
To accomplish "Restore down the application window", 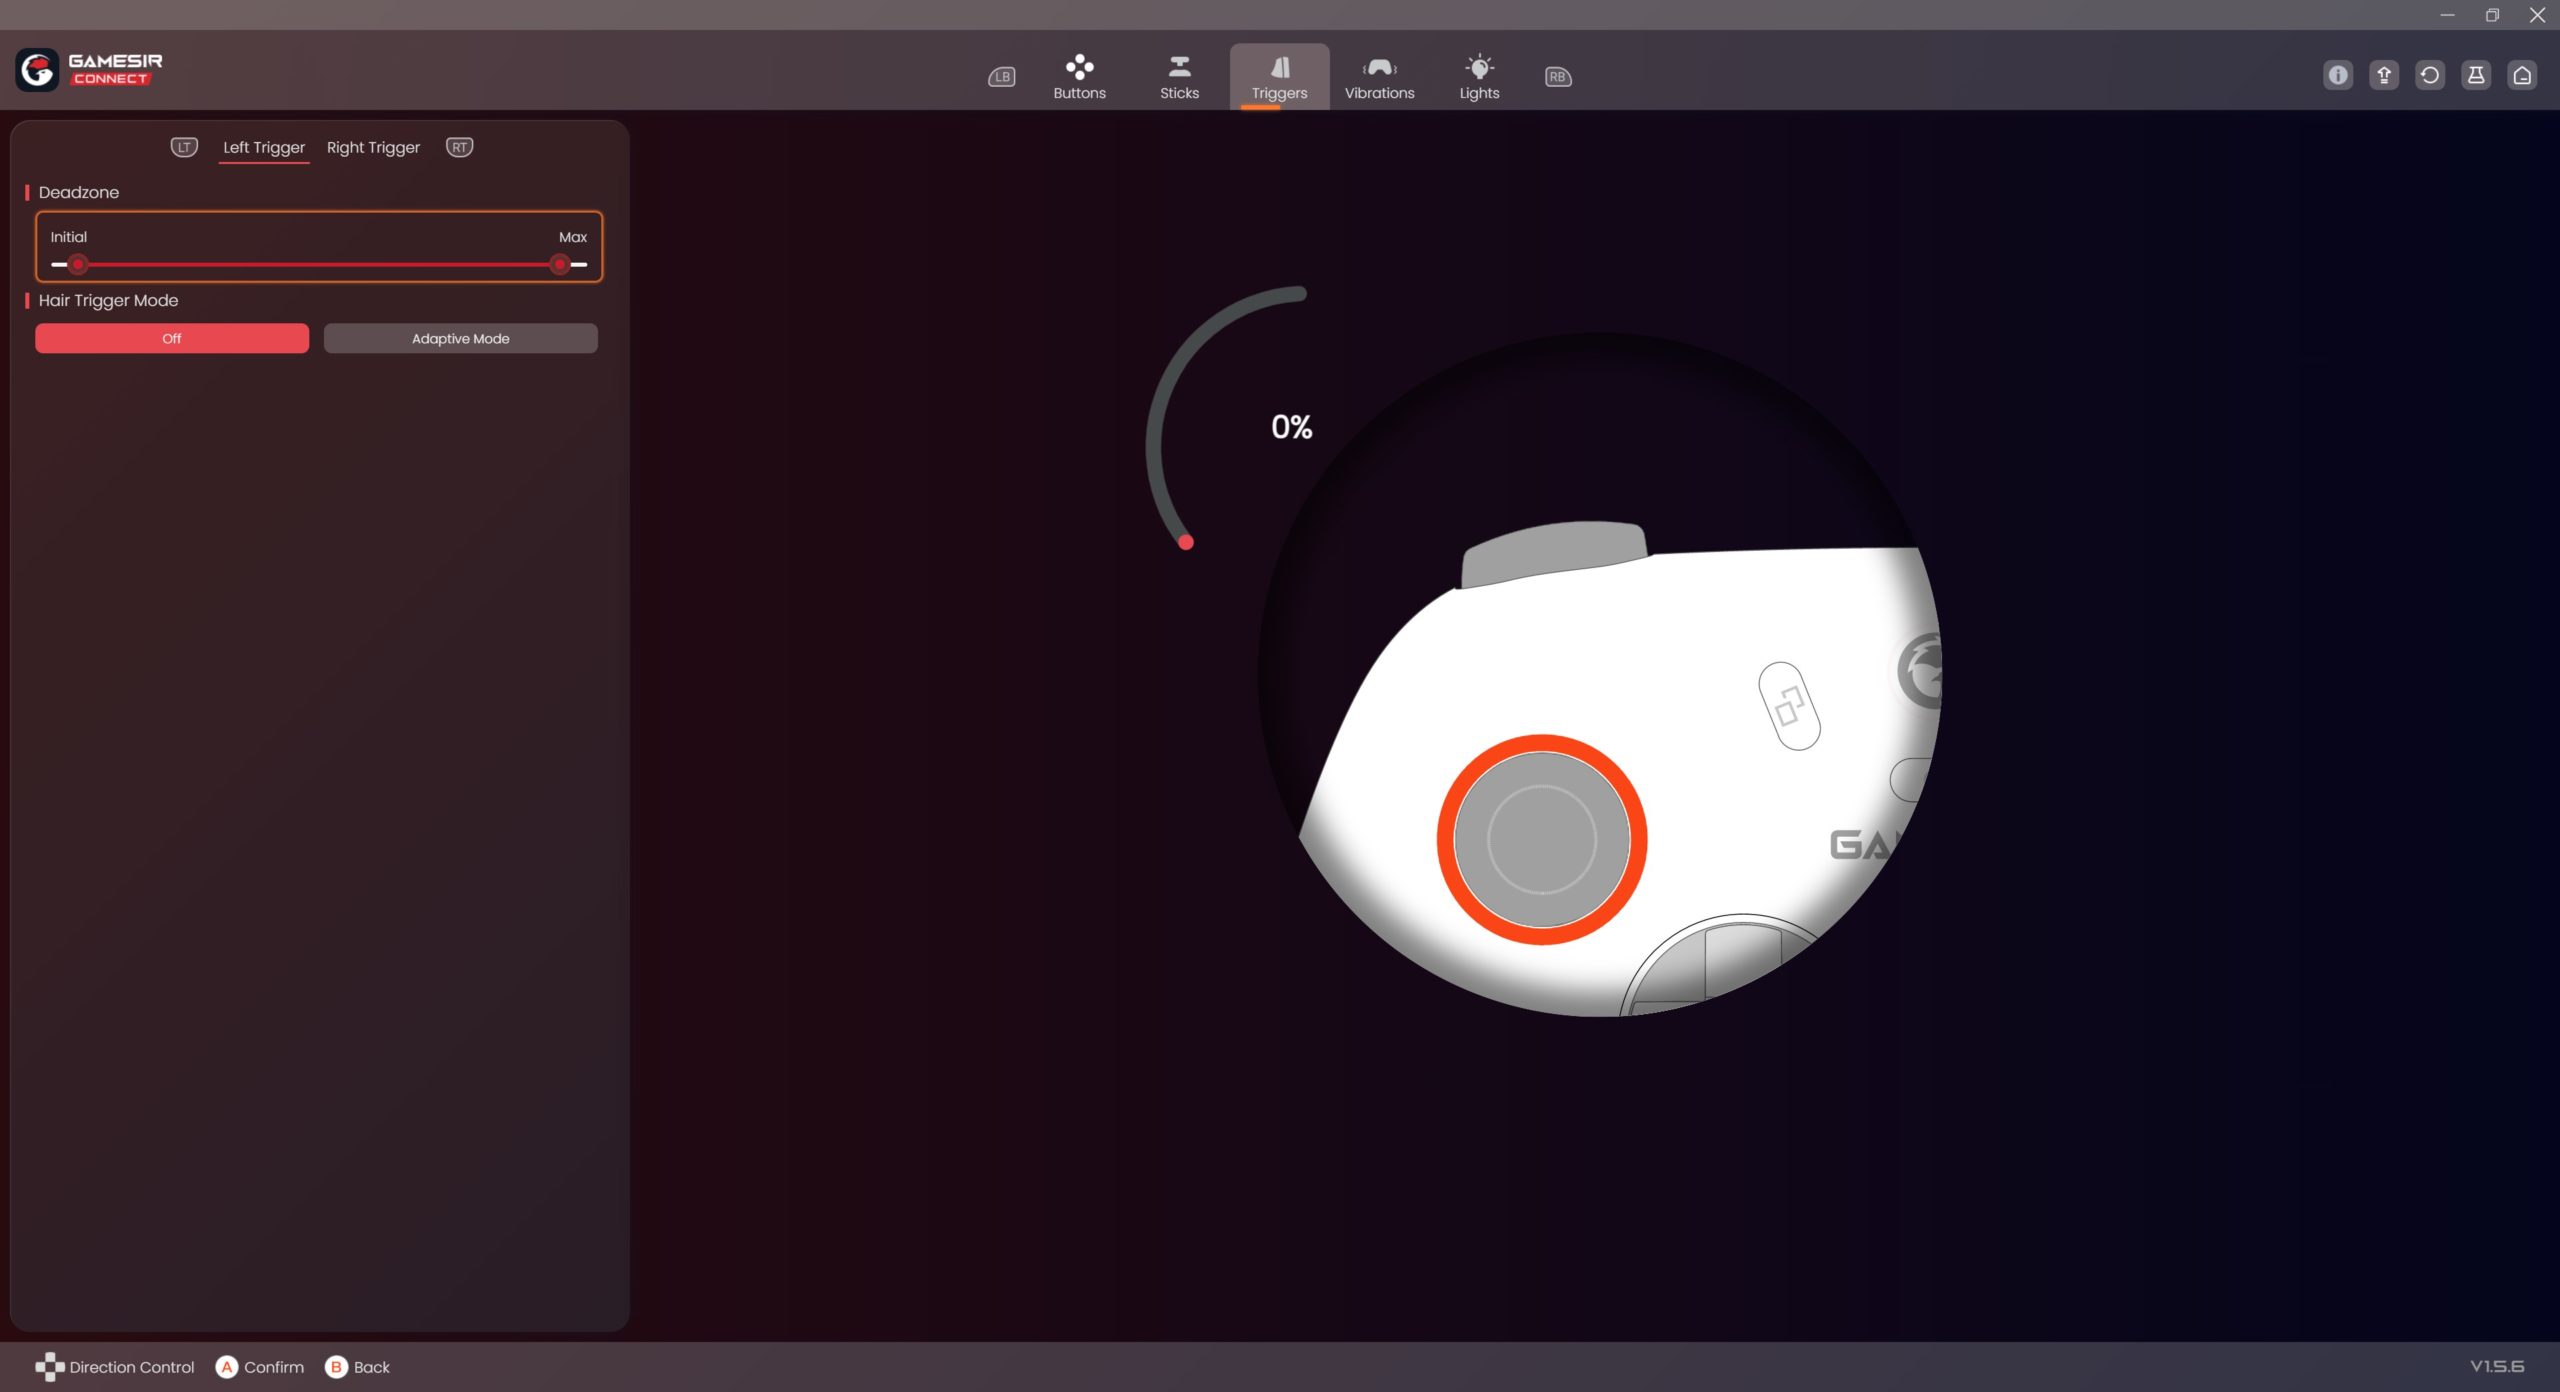I will coord(2492,15).
